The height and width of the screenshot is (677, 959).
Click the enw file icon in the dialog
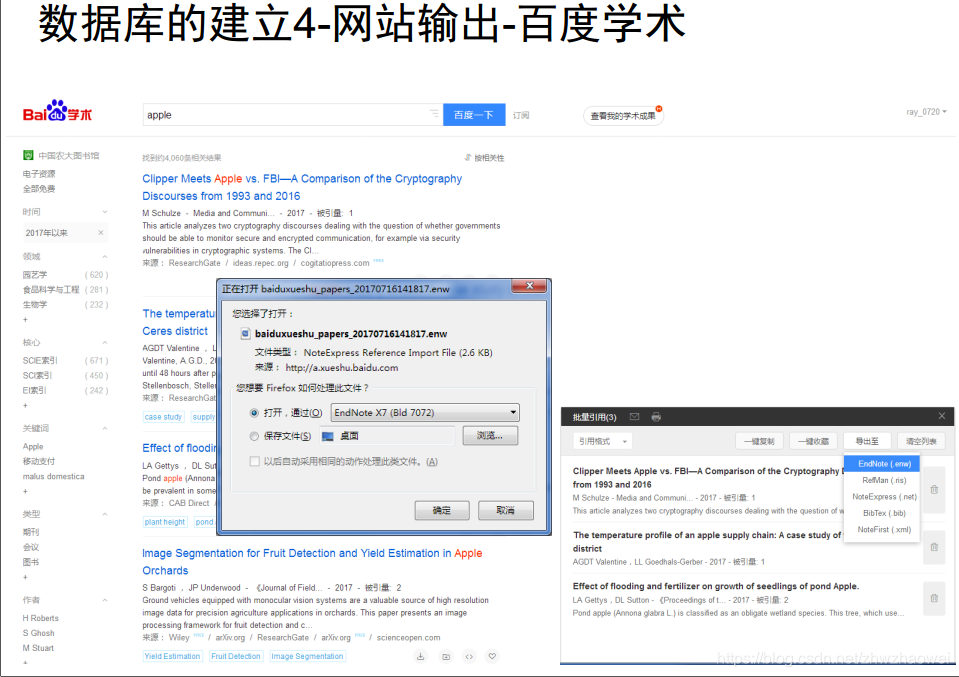coord(245,334)
